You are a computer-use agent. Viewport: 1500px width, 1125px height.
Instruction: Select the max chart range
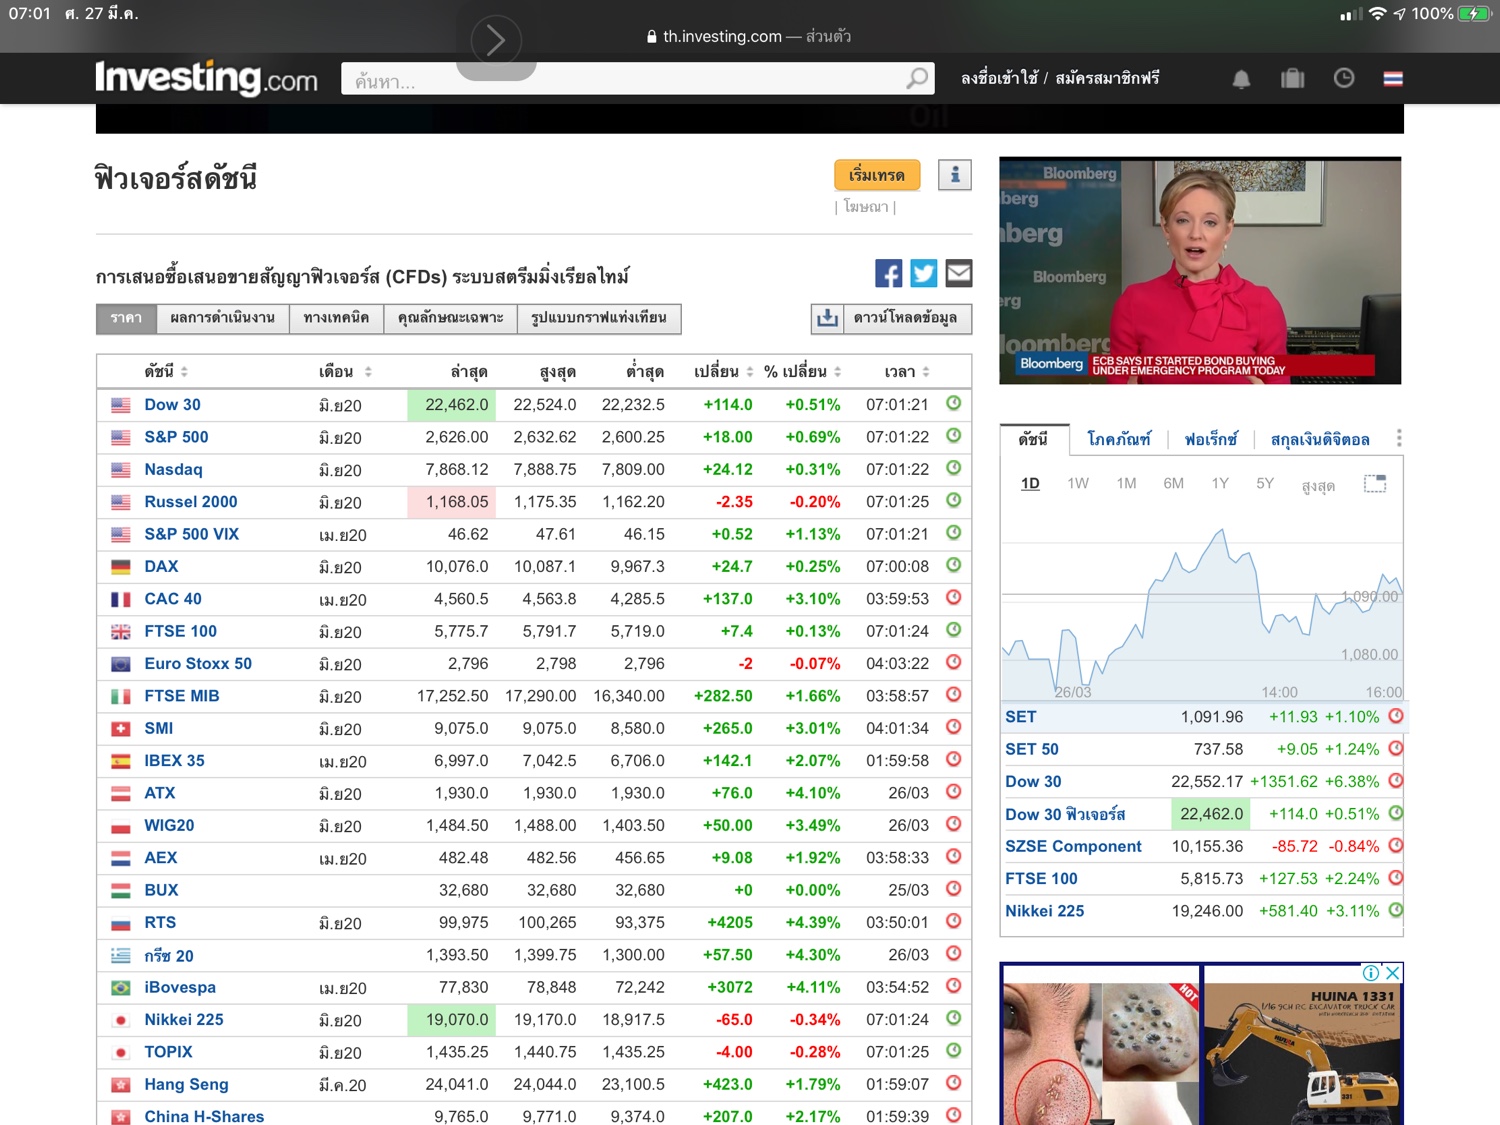(x=1318, y=486)
